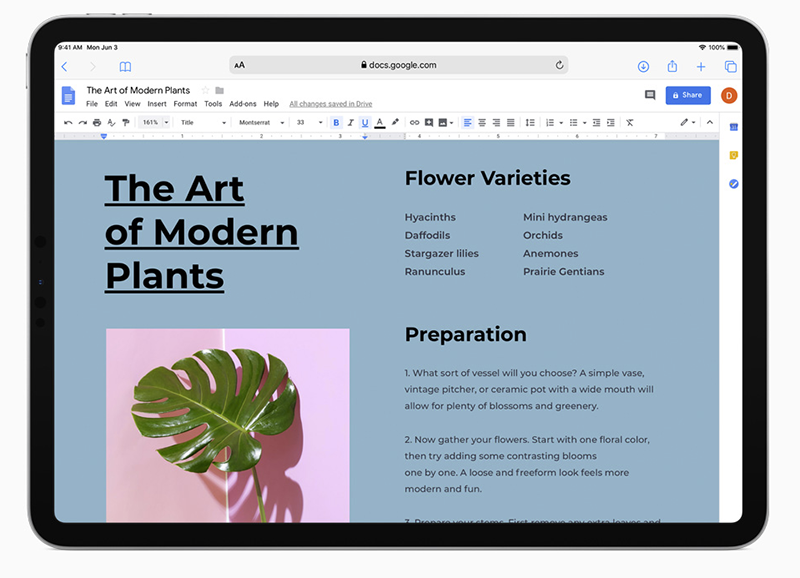This screenshot has height=578, width=800.
Task: Open the Format menu
Action: tap(185, 104)
